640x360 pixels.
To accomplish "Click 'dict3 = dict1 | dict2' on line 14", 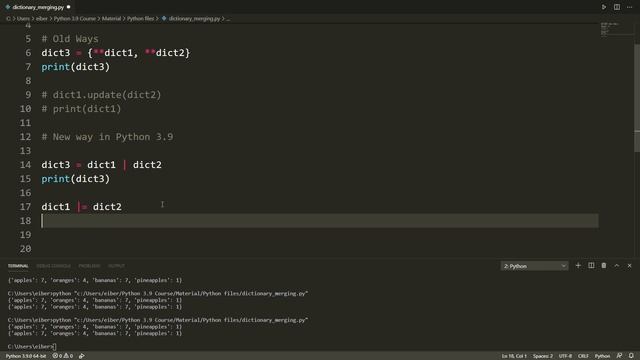I will tap(101, 165).
